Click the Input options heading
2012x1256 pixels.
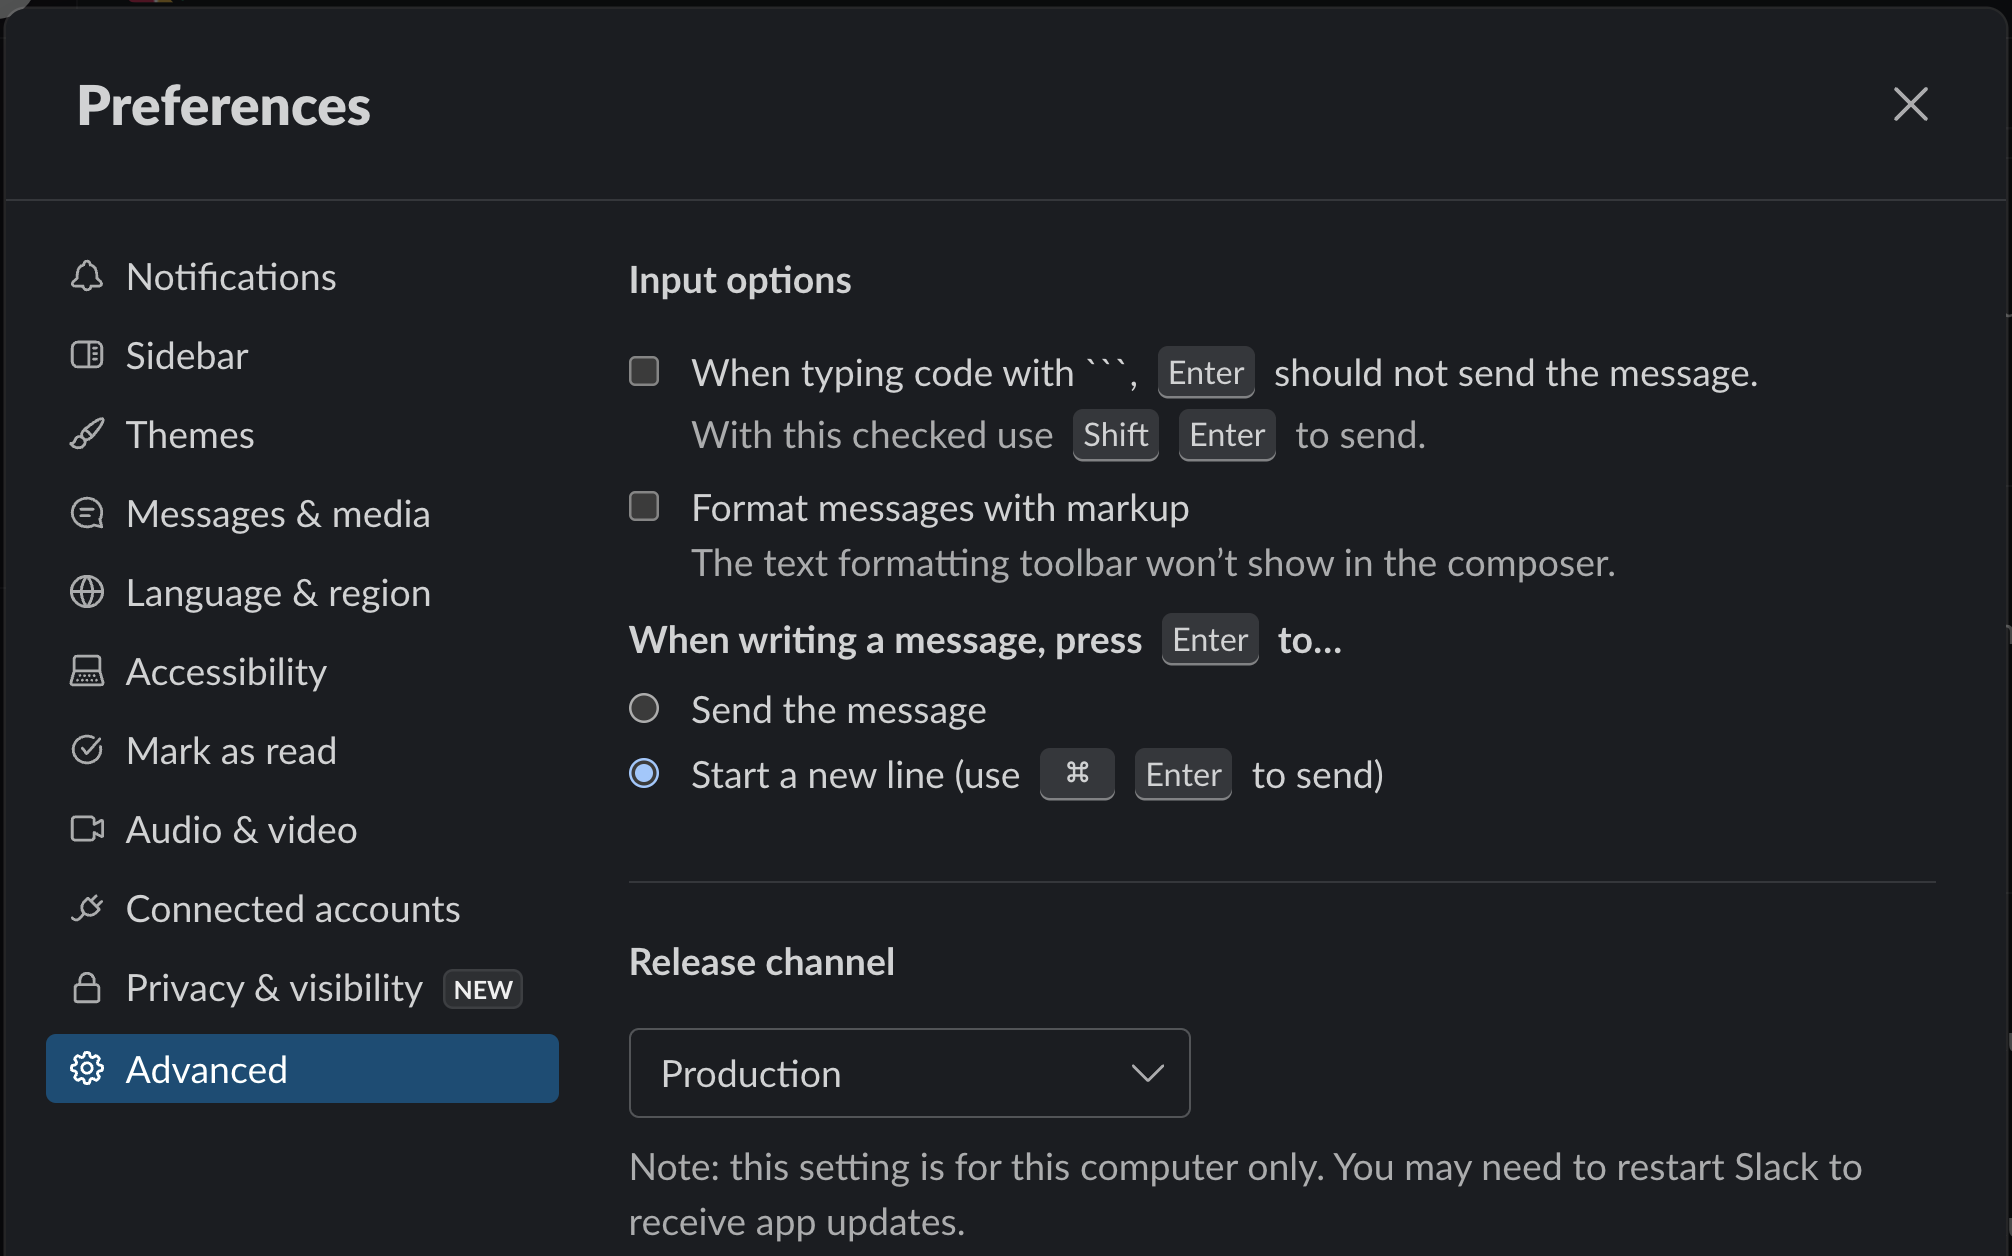[740, 280]
